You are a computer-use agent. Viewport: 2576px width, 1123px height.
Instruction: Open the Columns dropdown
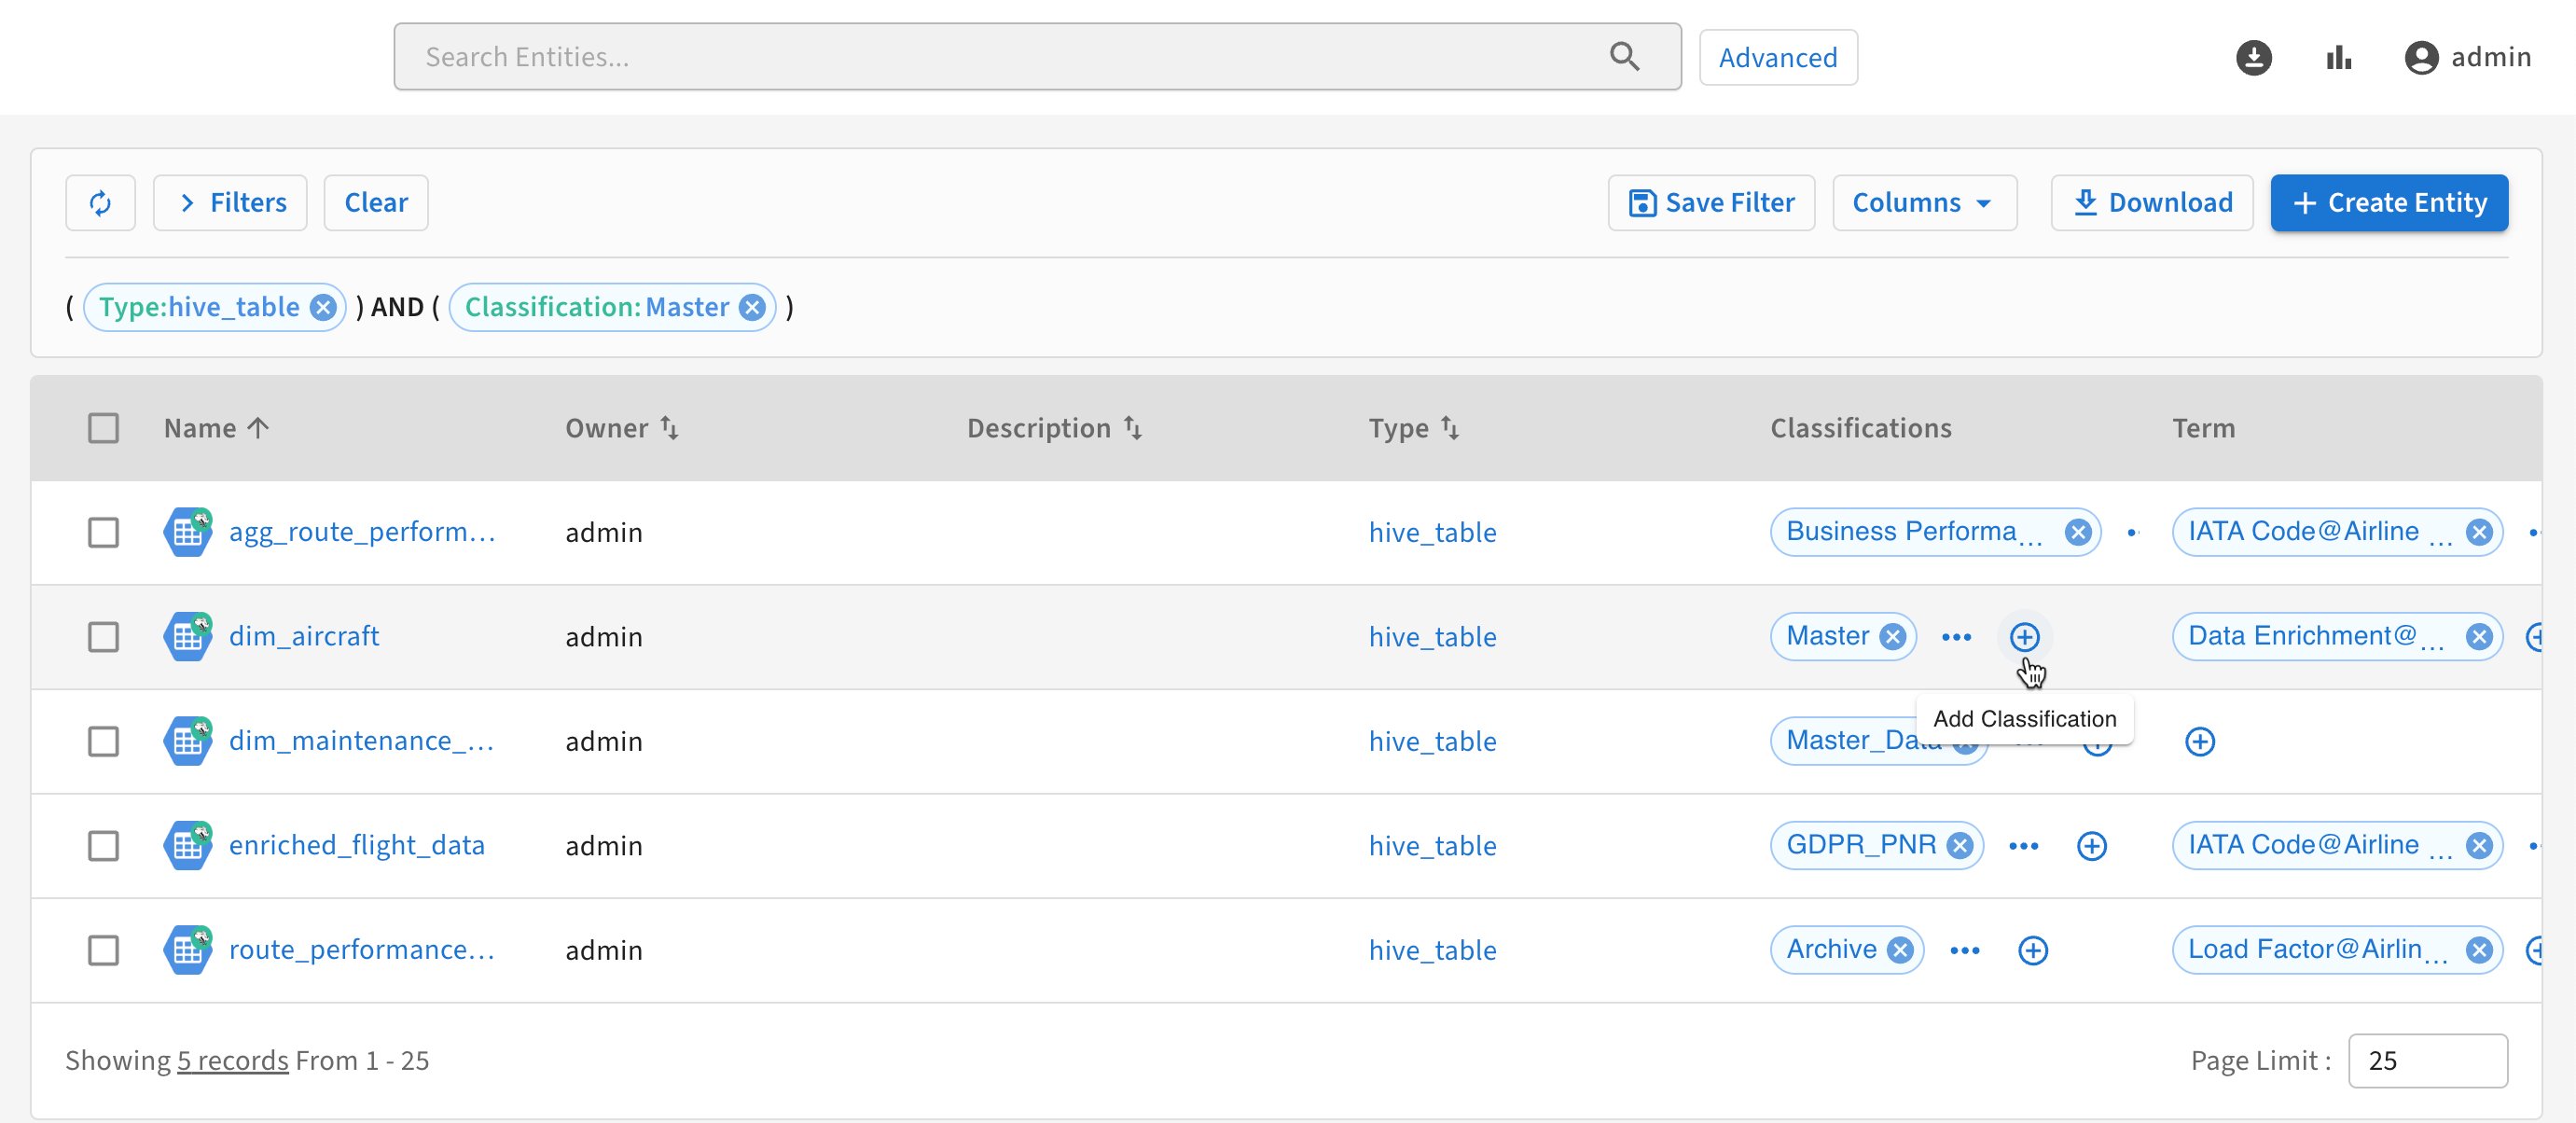coord(1923,203)
